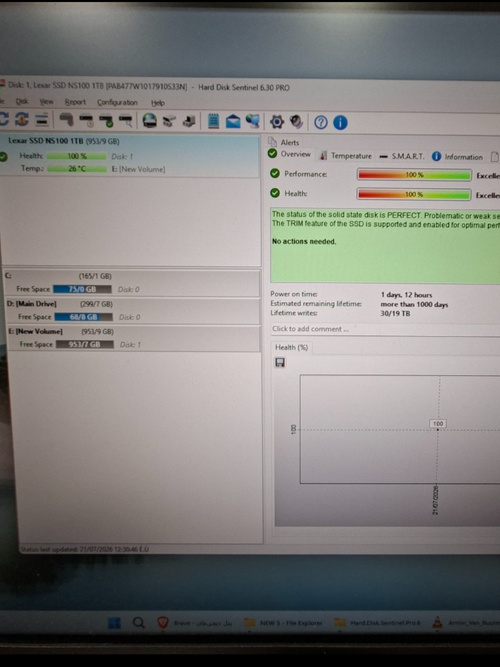Click the 'more than 1000 days' lifetime value
This screenshot has width=500, height=667.
click(x=414, y=305)
